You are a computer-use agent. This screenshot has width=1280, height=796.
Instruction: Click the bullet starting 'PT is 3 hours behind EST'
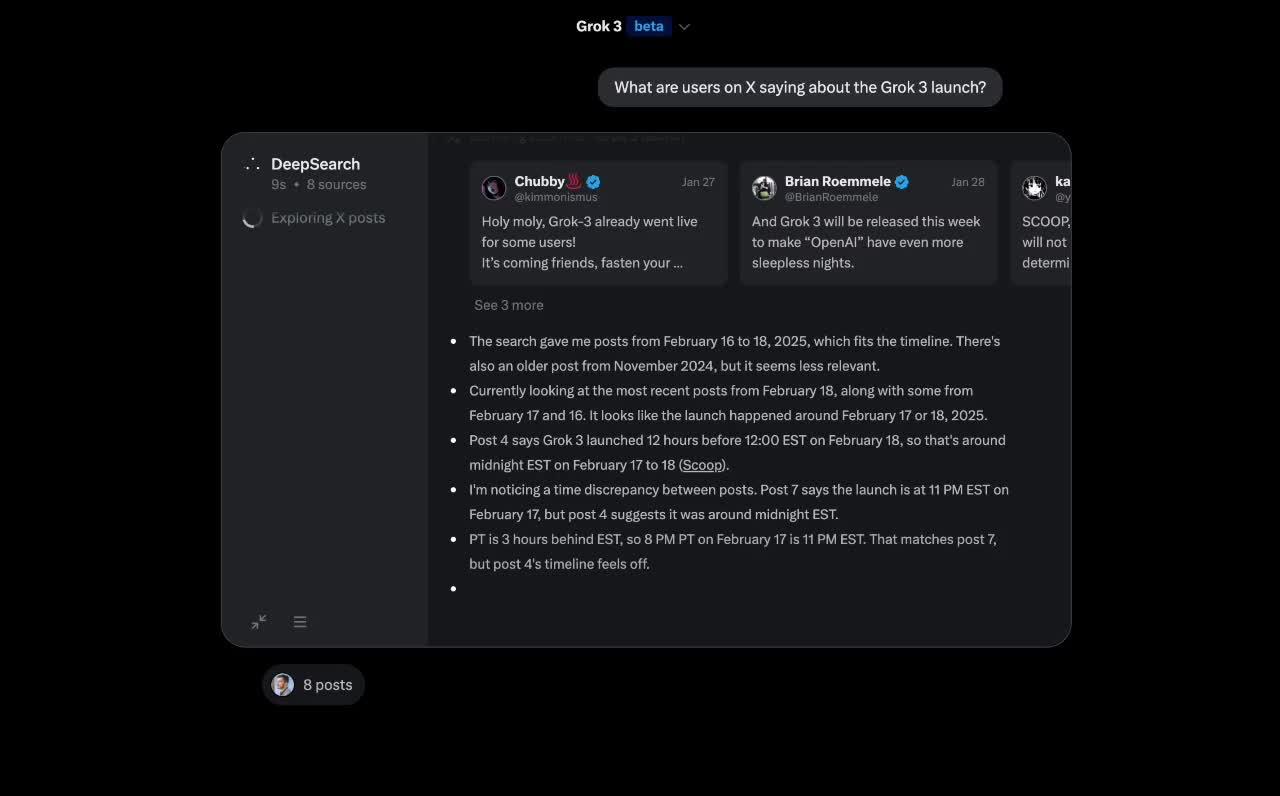(x=733, y=551)
